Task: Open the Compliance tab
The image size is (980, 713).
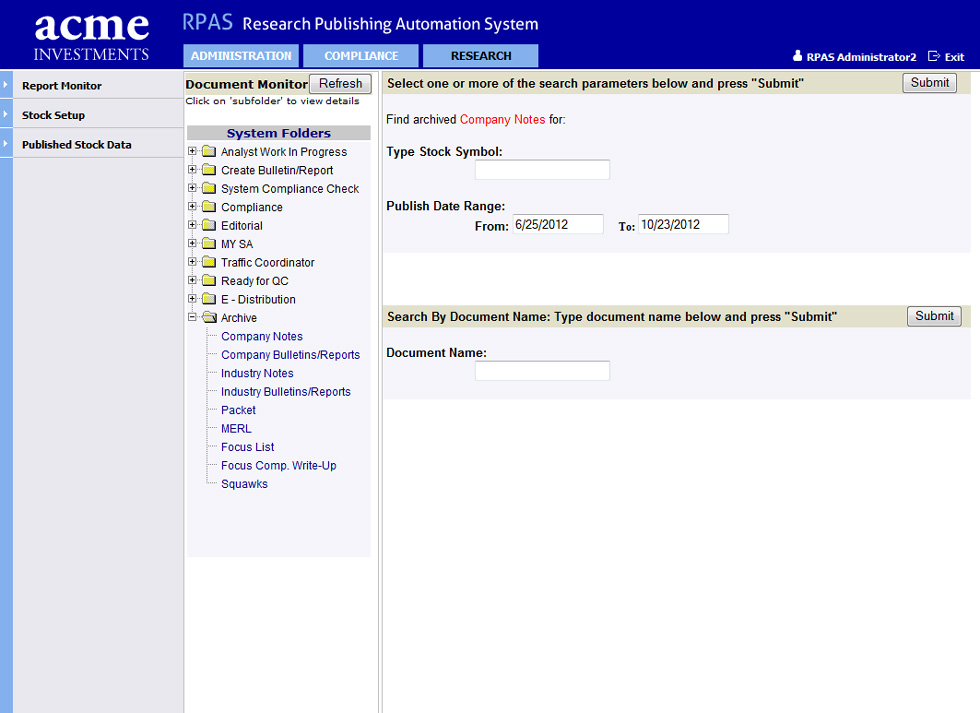Action: click(x=361, y=56)
